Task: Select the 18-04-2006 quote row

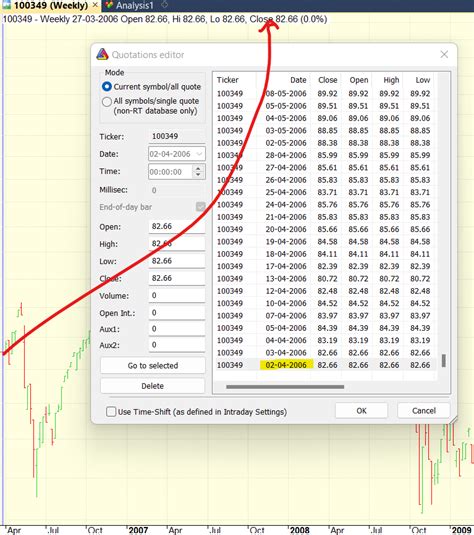Action: (x=325, y=254)
